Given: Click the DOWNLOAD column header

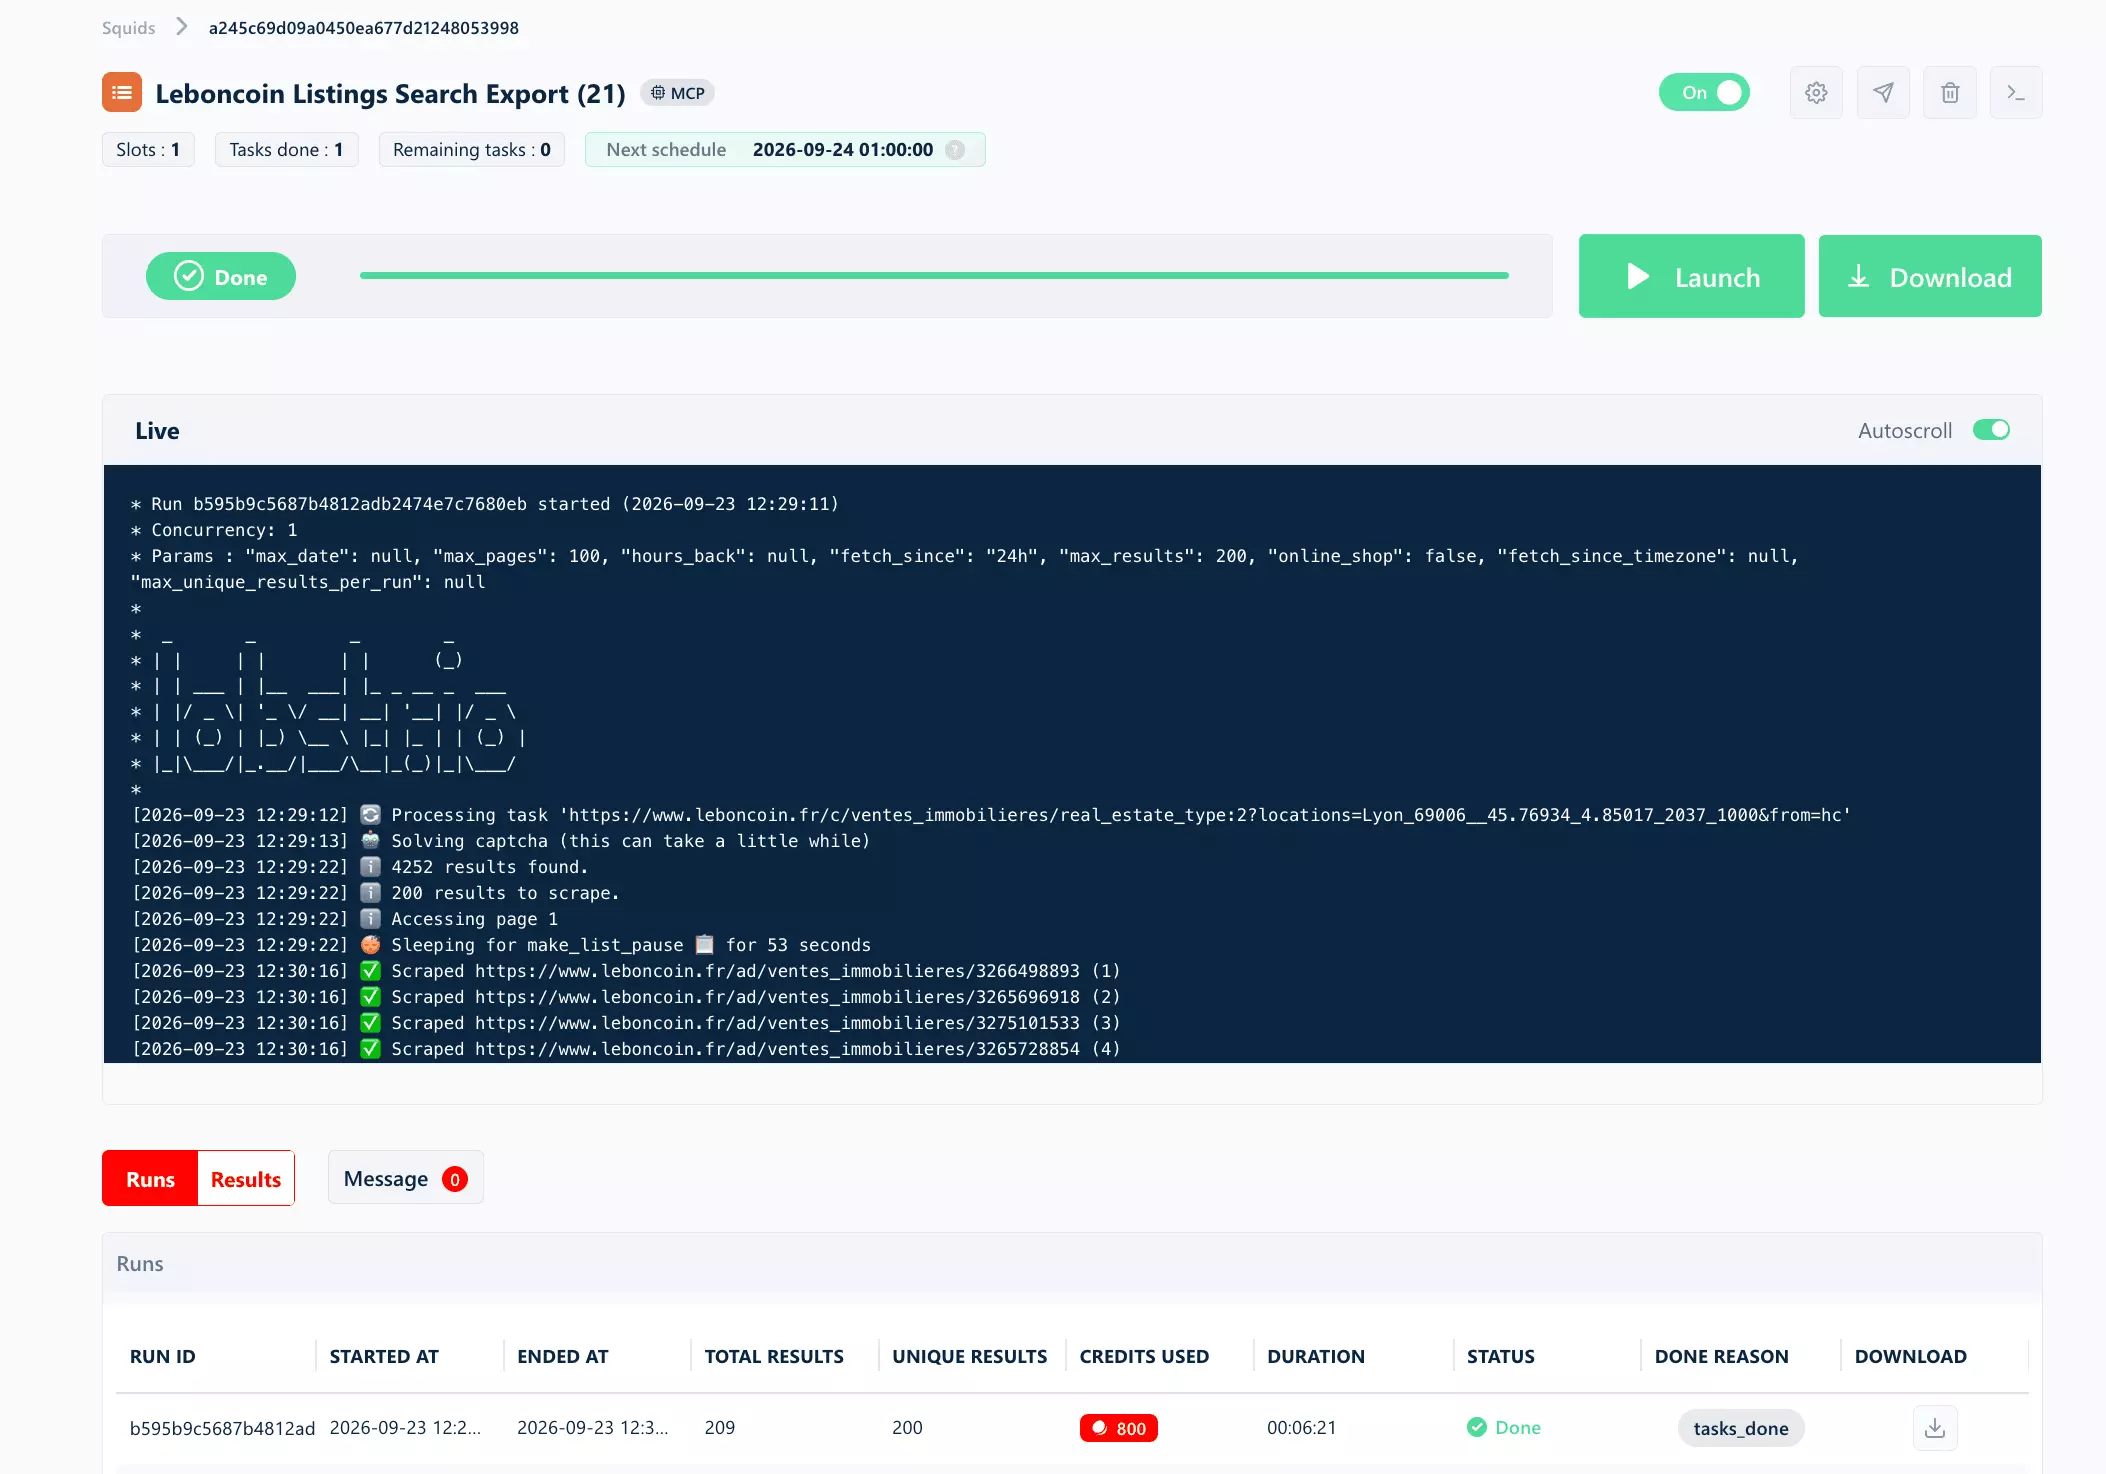Looking at the screenshot, I should click(x=1910, y=1356).
